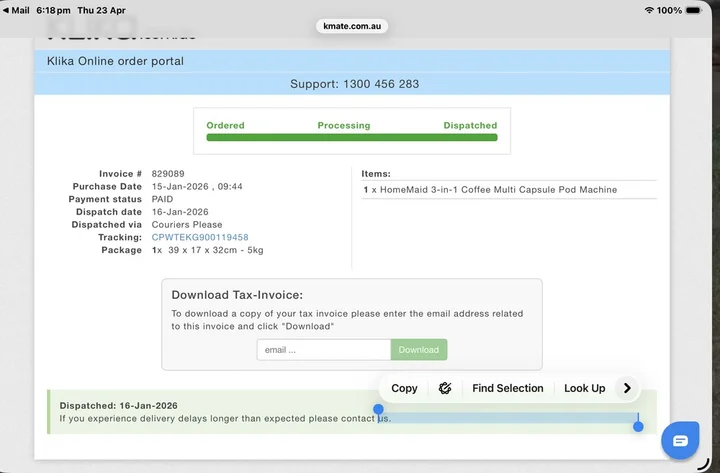720x473 pixels.
Task: Click the 'Dispatch date' label
Action: [x=109, y=212]
